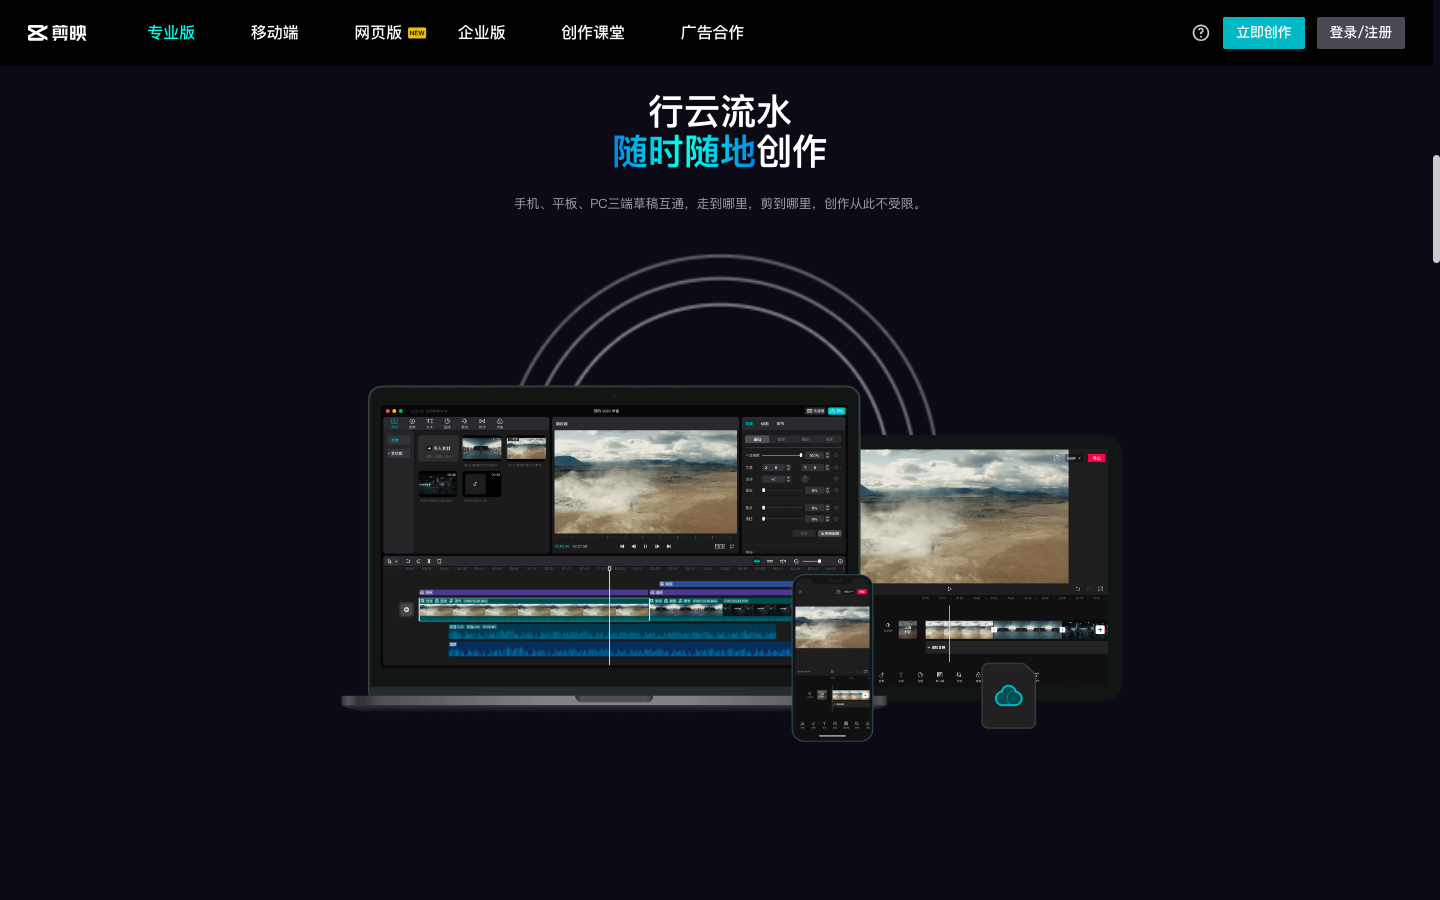Open the 移动端 nav item

pyautogui.click(x=275, y=33)
